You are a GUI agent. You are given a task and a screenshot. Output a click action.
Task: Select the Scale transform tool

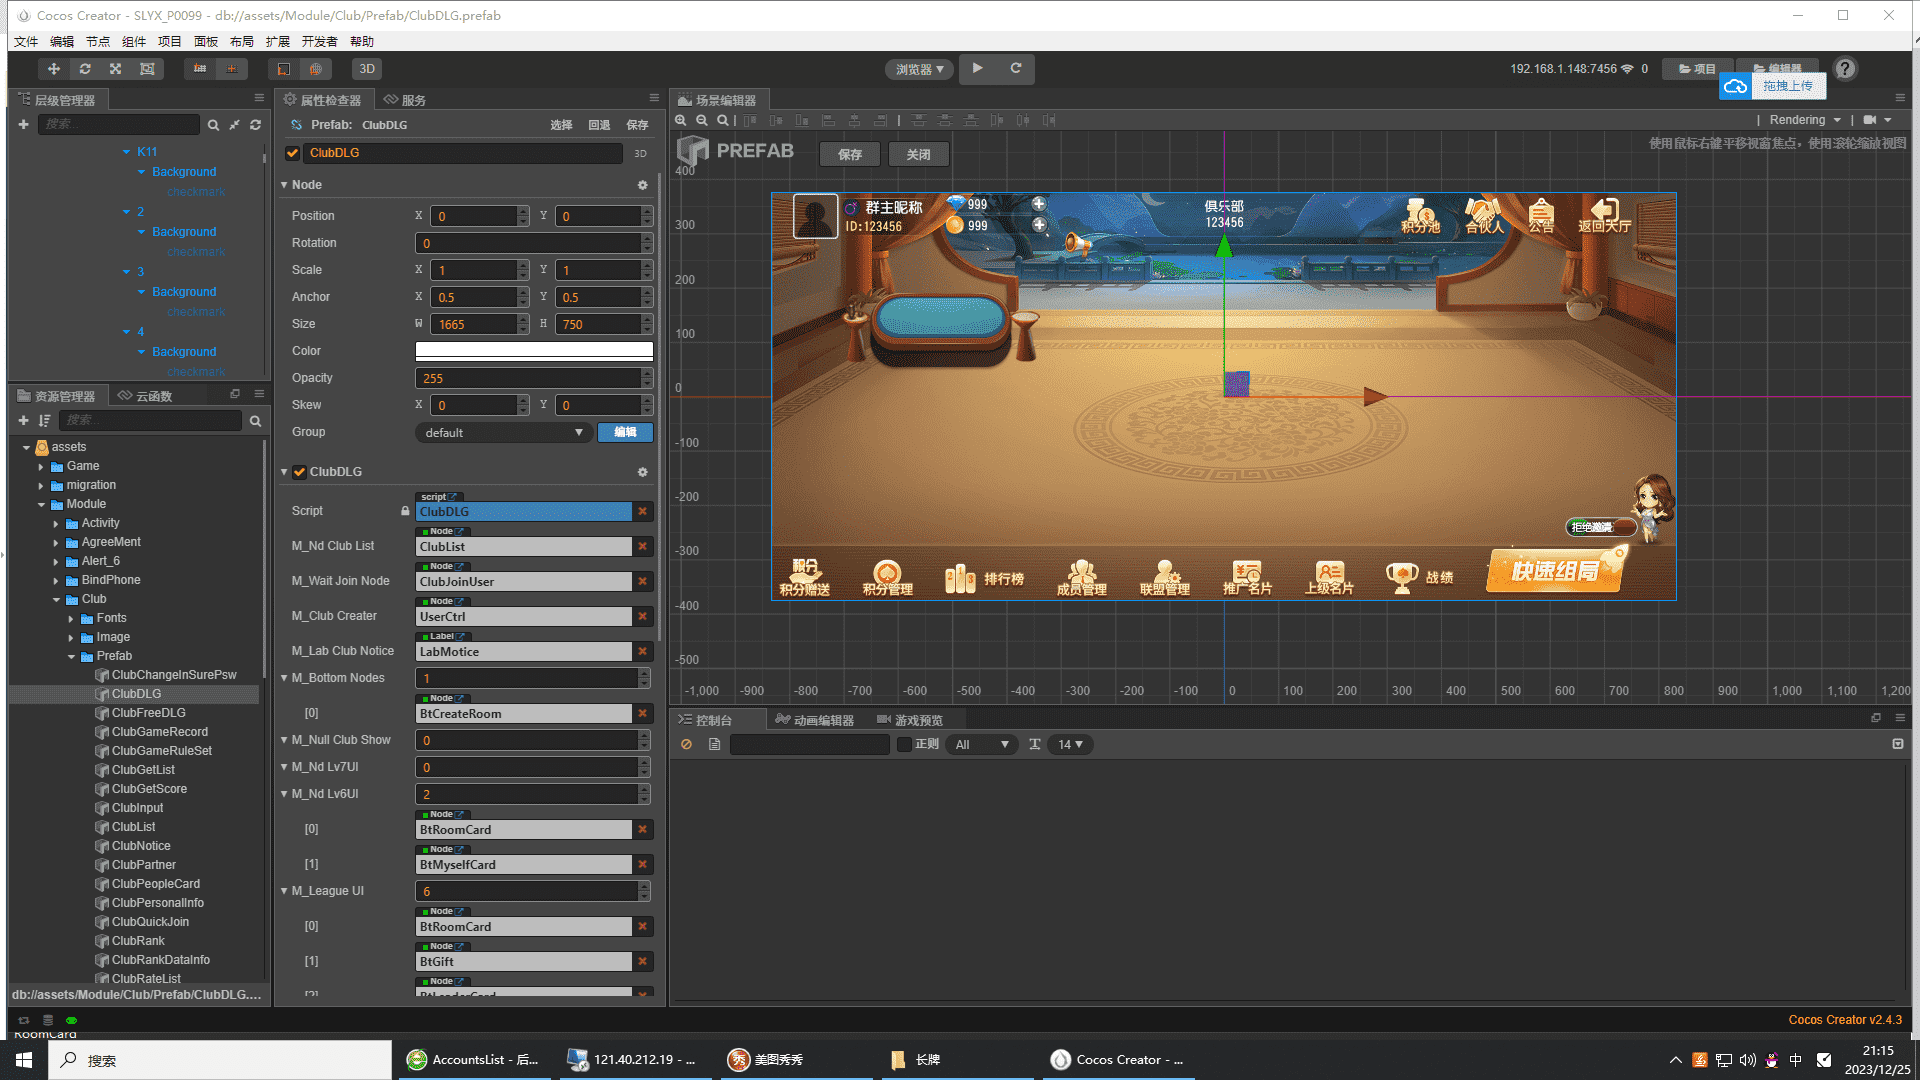[116, 69]
